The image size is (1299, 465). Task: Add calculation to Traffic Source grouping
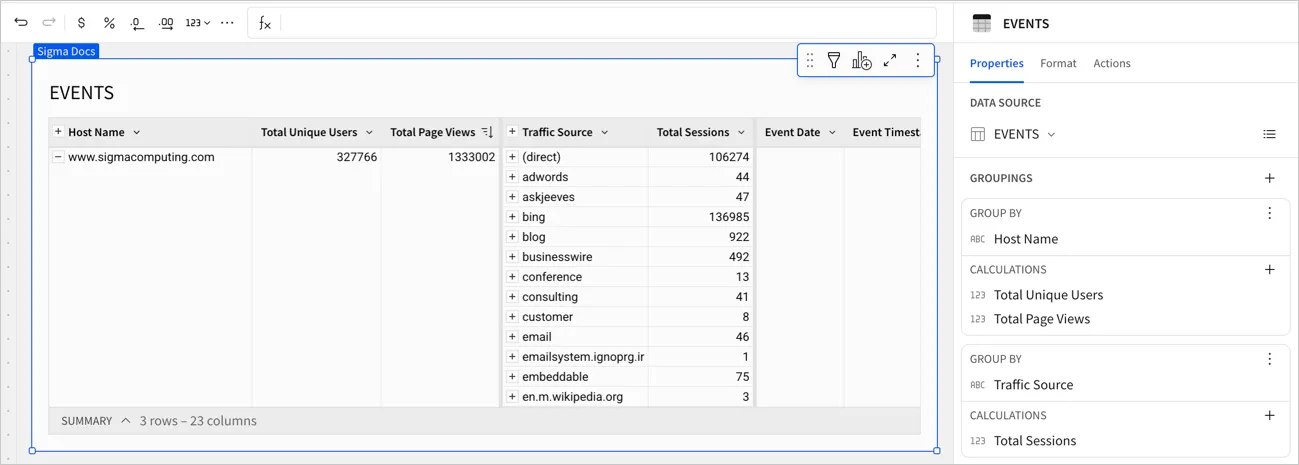pyautogui.click(x=1269, y=415)
